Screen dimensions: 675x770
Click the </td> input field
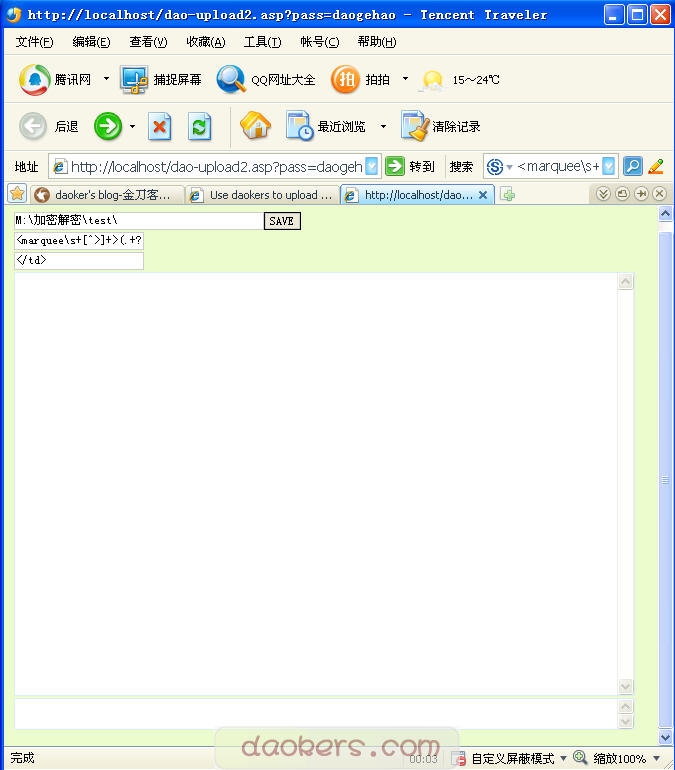[79, 261]
